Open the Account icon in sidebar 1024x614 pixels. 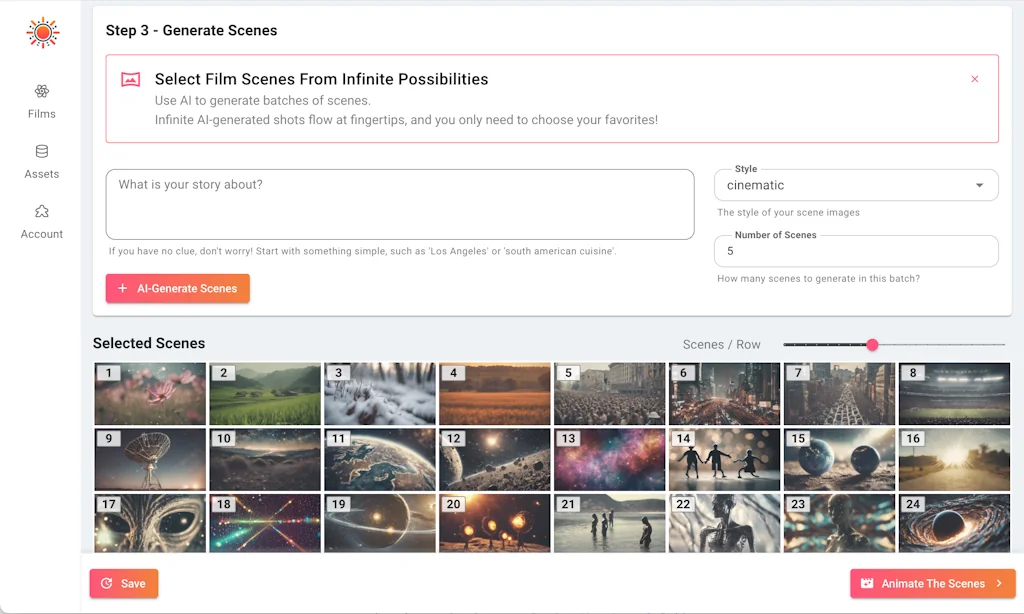click(x=42, y=211)
